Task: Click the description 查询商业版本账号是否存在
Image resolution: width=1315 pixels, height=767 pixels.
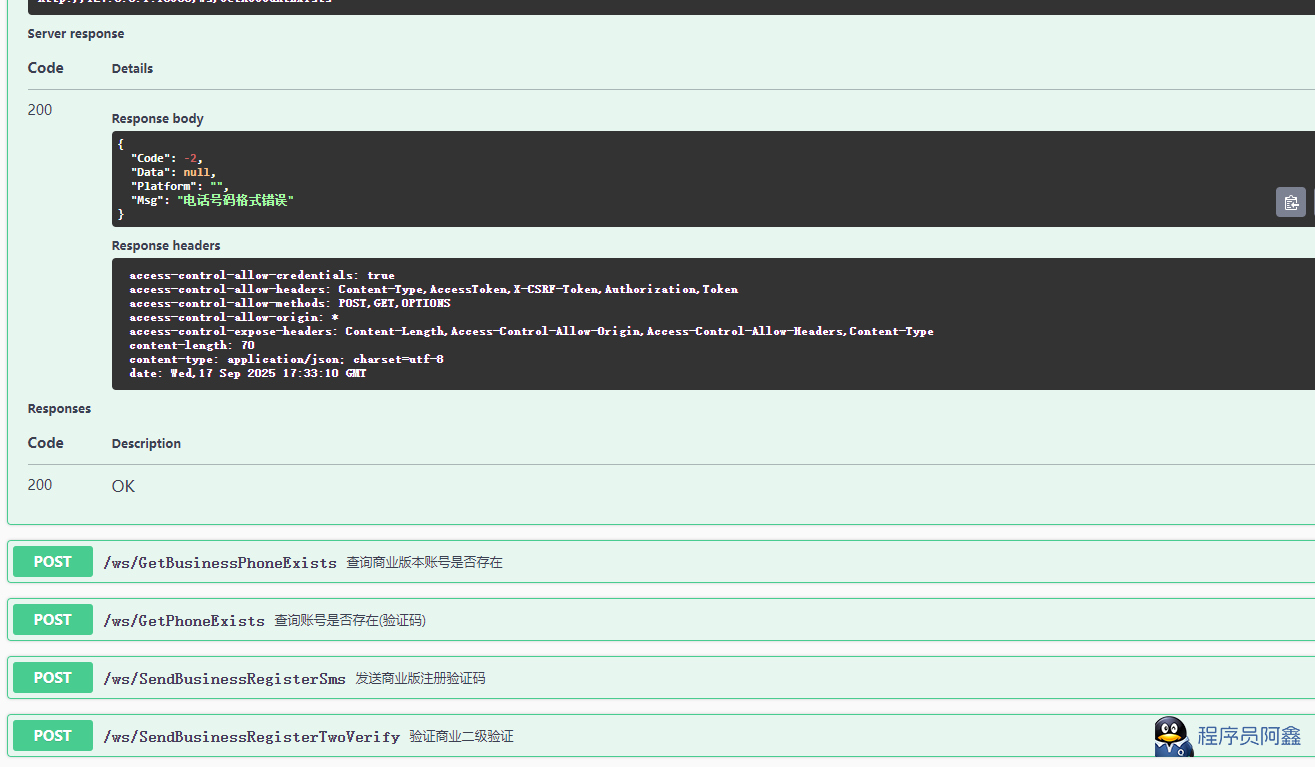Action: click(x=424, y=563)
